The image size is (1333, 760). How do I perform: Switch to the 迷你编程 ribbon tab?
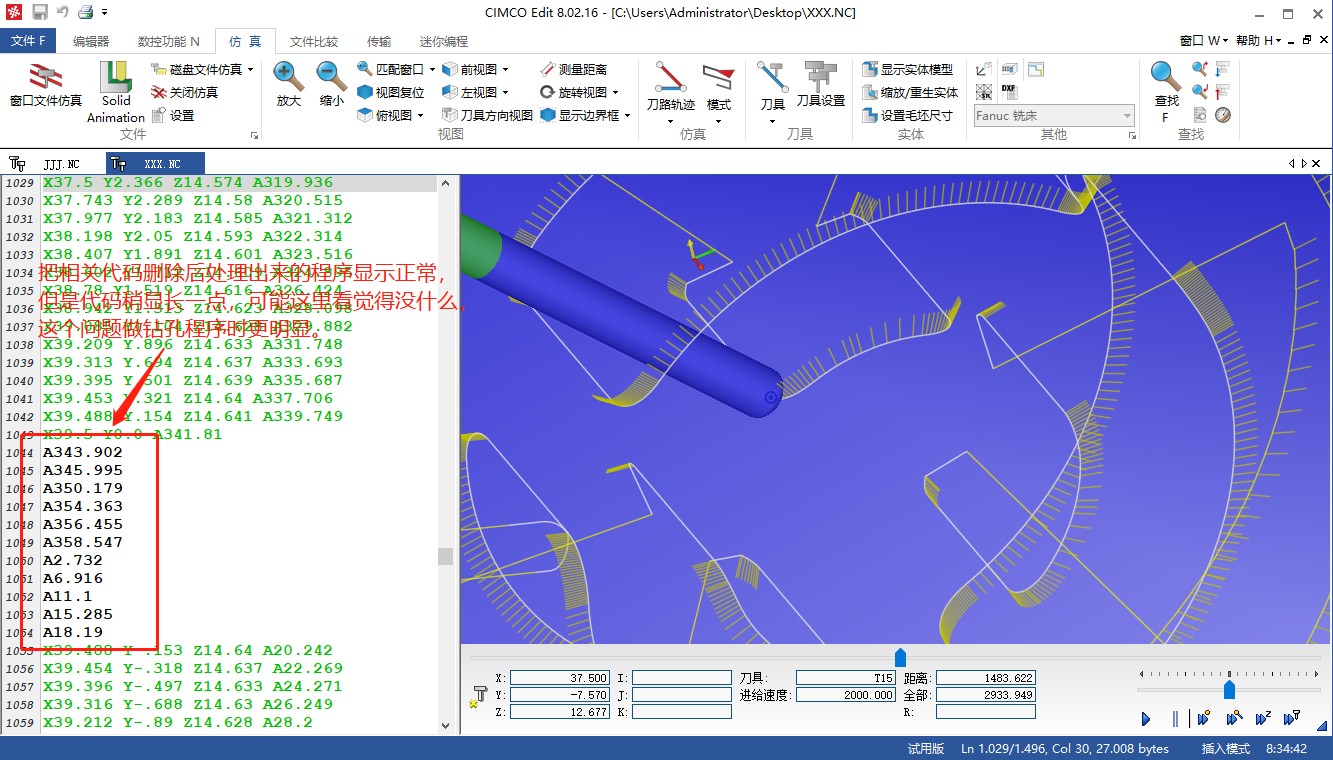(x=443, y=41)
